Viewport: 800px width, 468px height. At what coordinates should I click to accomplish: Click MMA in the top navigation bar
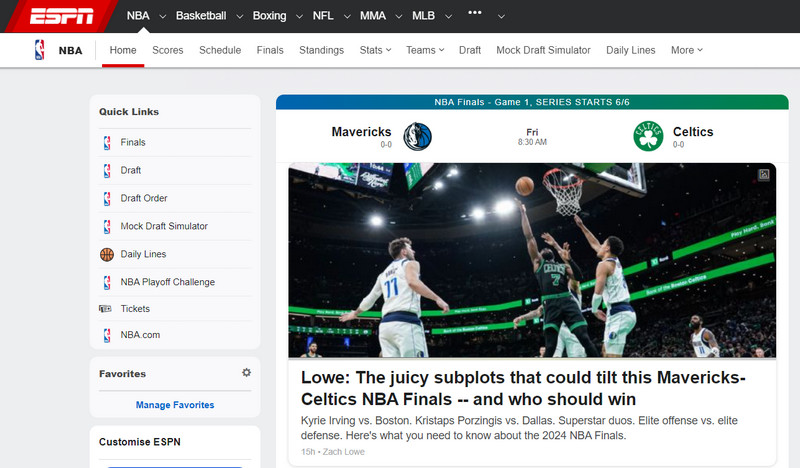click(x=373, y=16)
